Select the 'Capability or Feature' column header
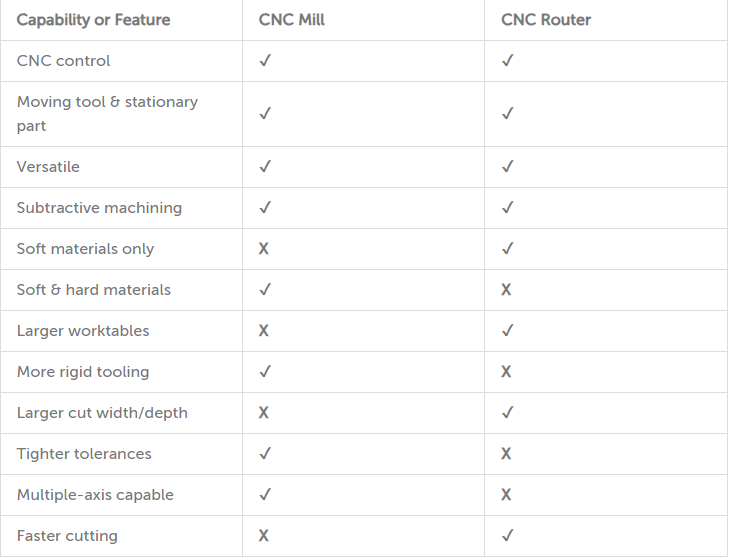The height and width of the screenshot is (558, 729). [x=93, y=20]
